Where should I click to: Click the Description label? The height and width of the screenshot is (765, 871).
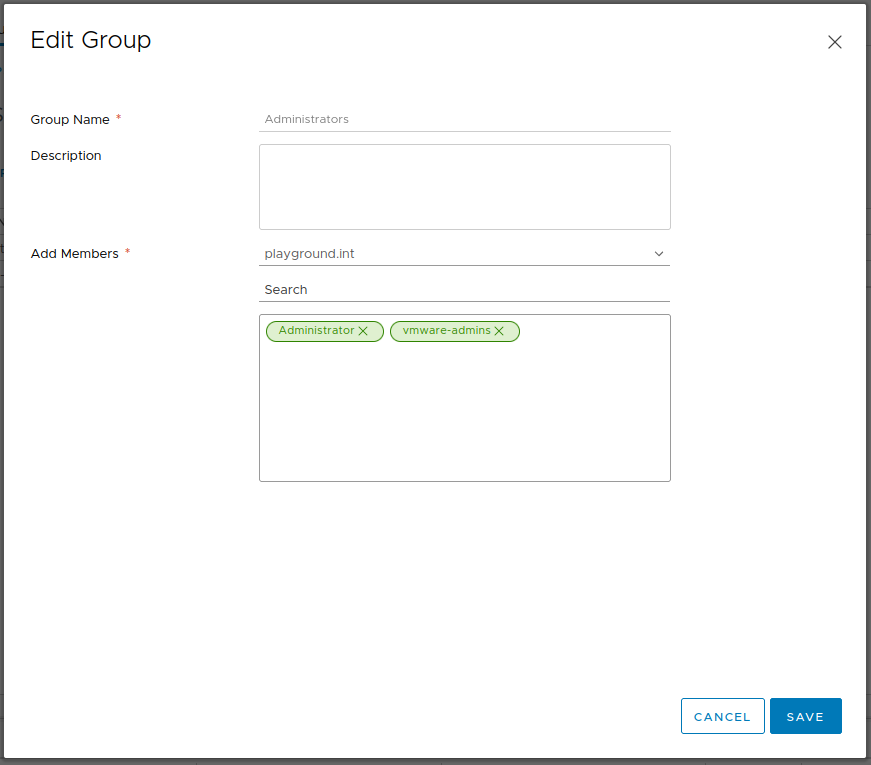(x=66, y=156)
